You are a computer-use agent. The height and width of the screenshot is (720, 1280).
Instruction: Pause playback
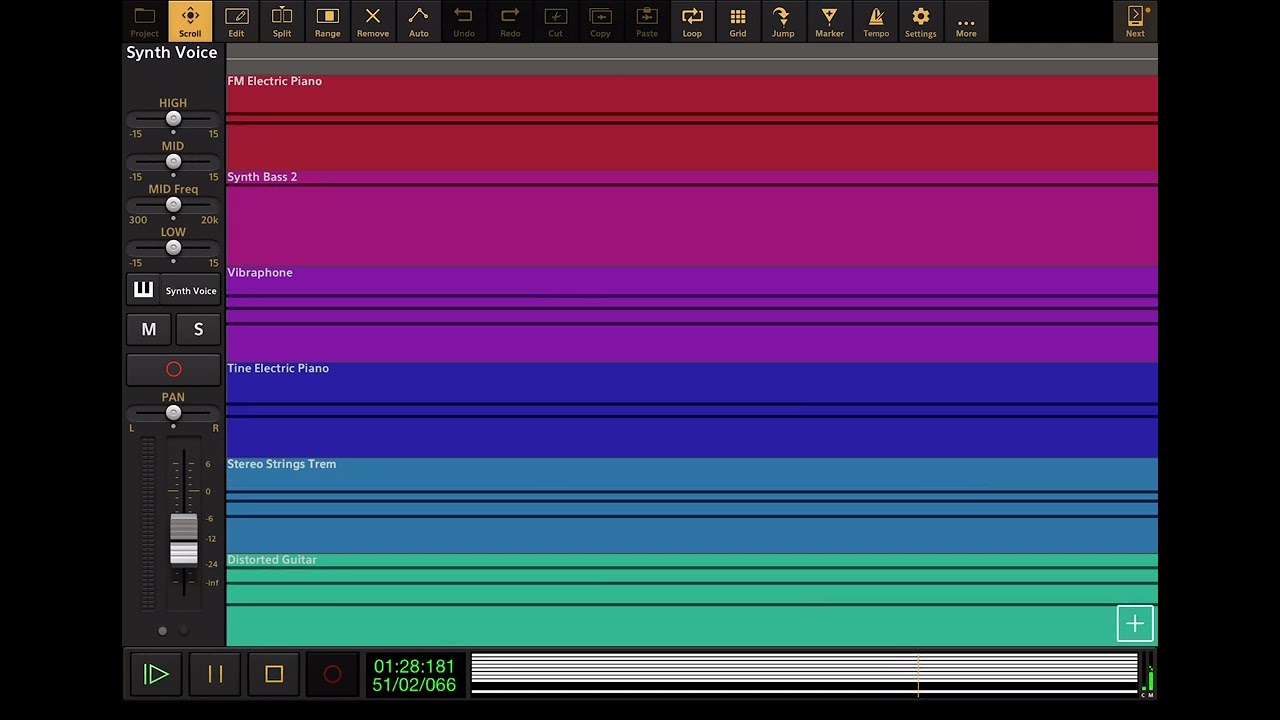click(x=215, y=674)
